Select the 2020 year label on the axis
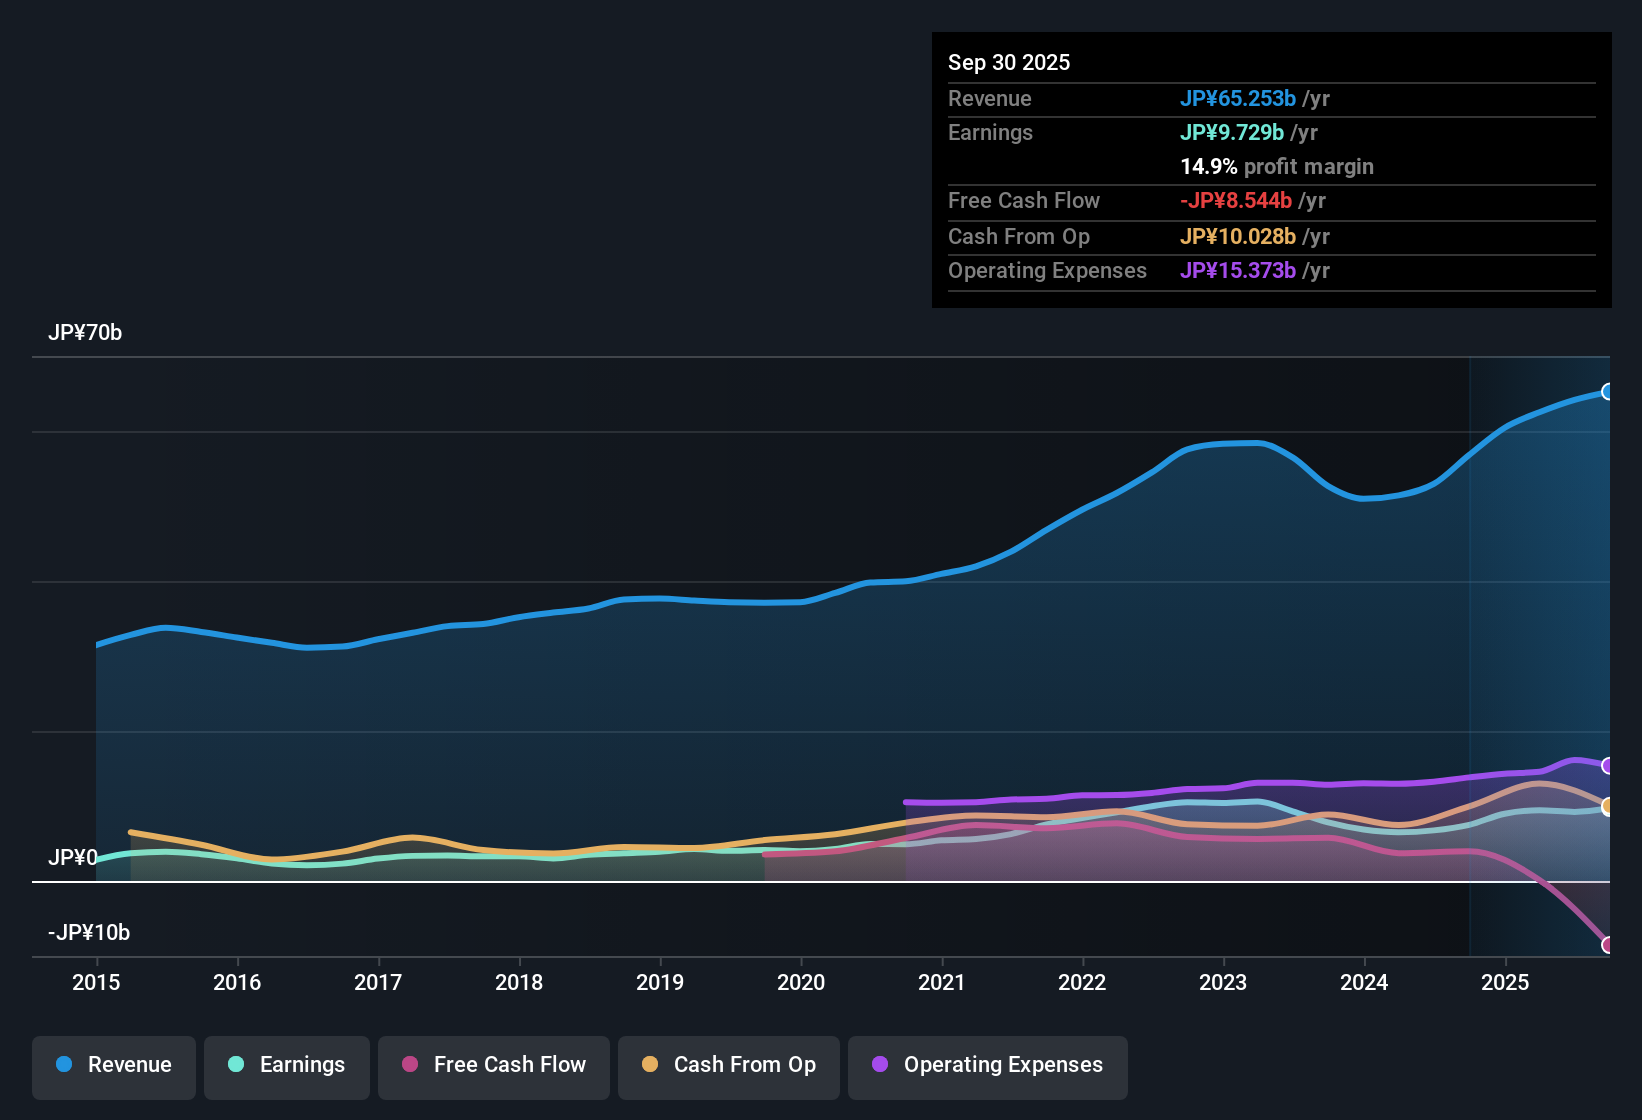 [801, 983]
